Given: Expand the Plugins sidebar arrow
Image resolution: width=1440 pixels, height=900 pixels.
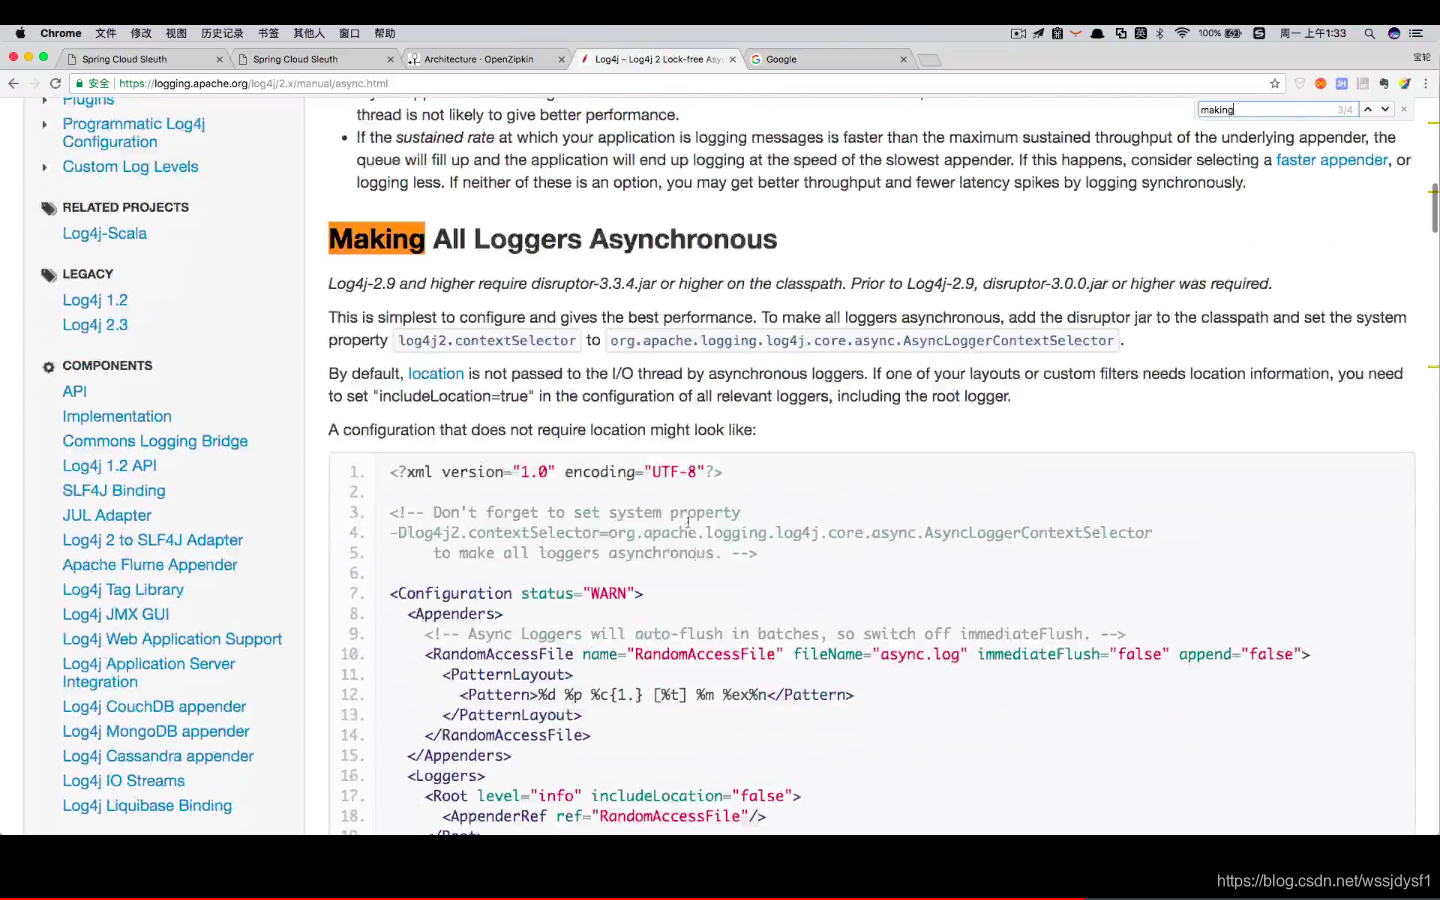Looking at the screenshot, I should pos(44,101).
